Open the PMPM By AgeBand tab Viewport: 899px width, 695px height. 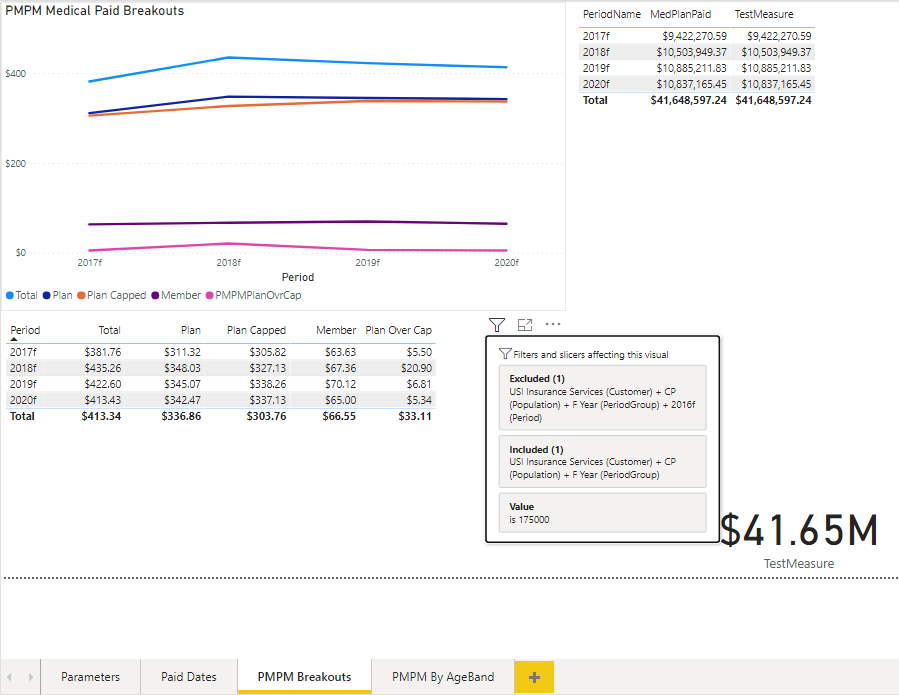click(x=443, y=677)
